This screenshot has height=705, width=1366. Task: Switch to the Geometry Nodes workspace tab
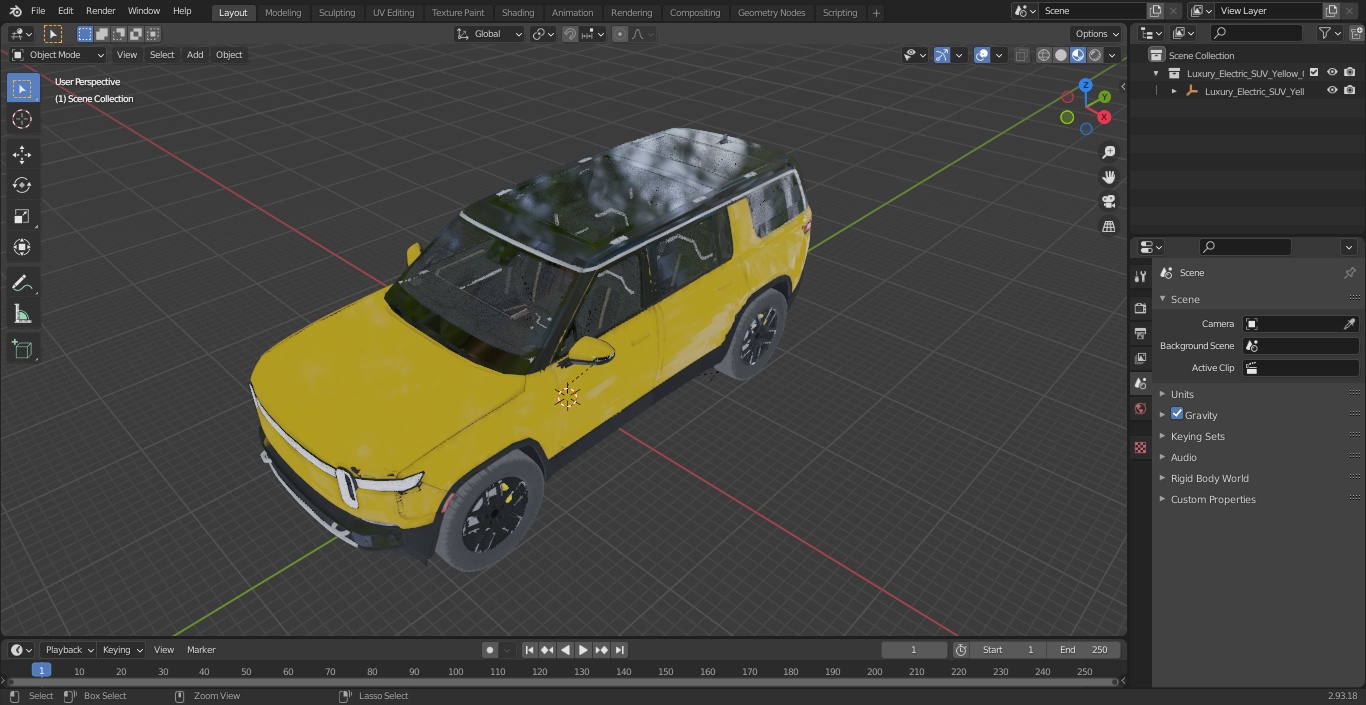pyautogui.click(x=771, y=13)
